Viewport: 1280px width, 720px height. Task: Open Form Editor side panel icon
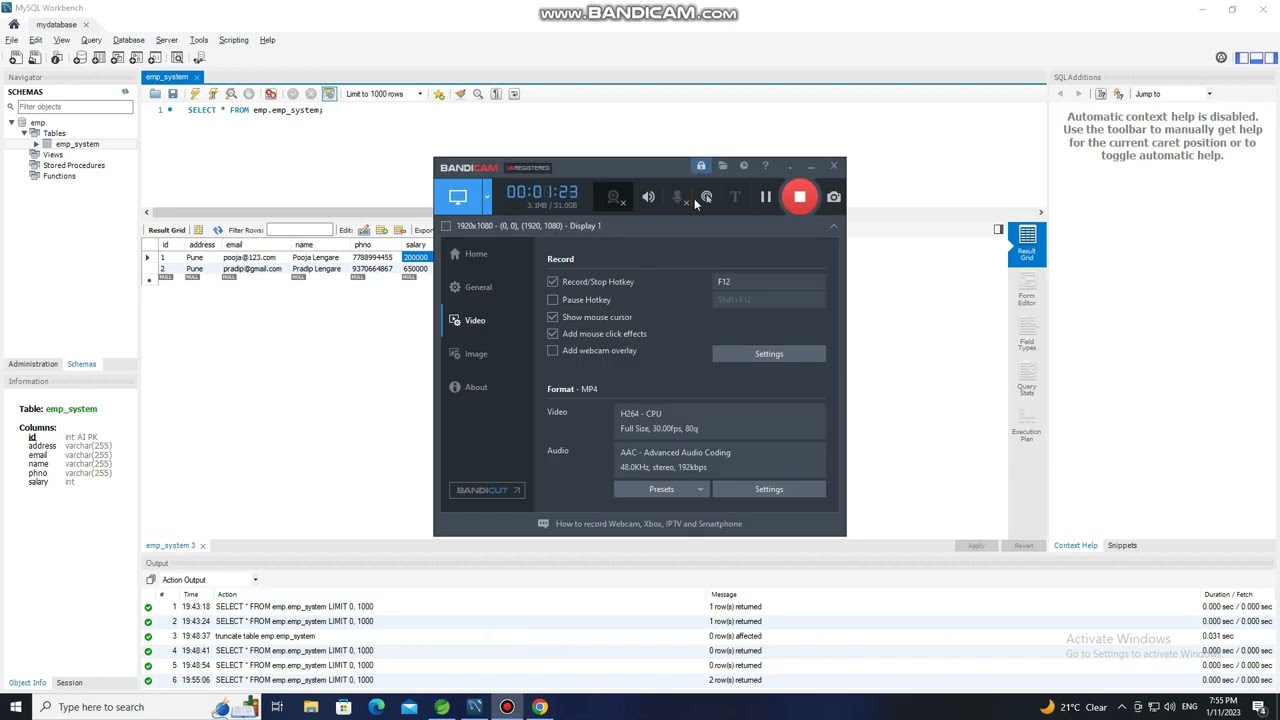pos(1027,289)
